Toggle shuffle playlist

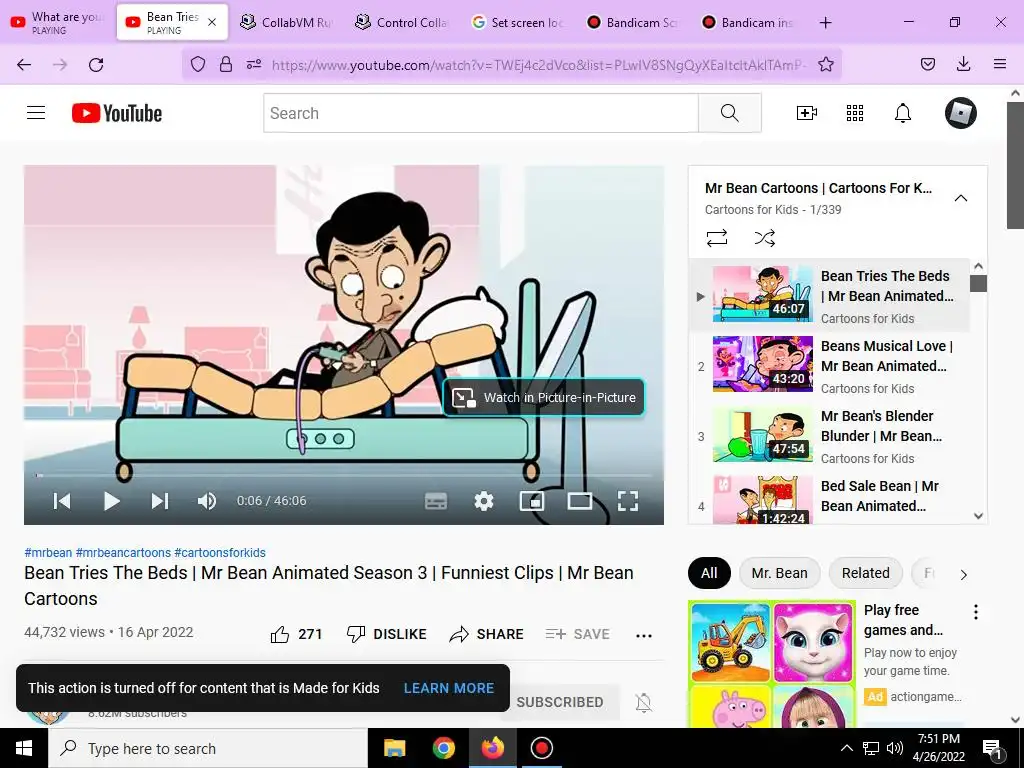click(x=765, y=238)
